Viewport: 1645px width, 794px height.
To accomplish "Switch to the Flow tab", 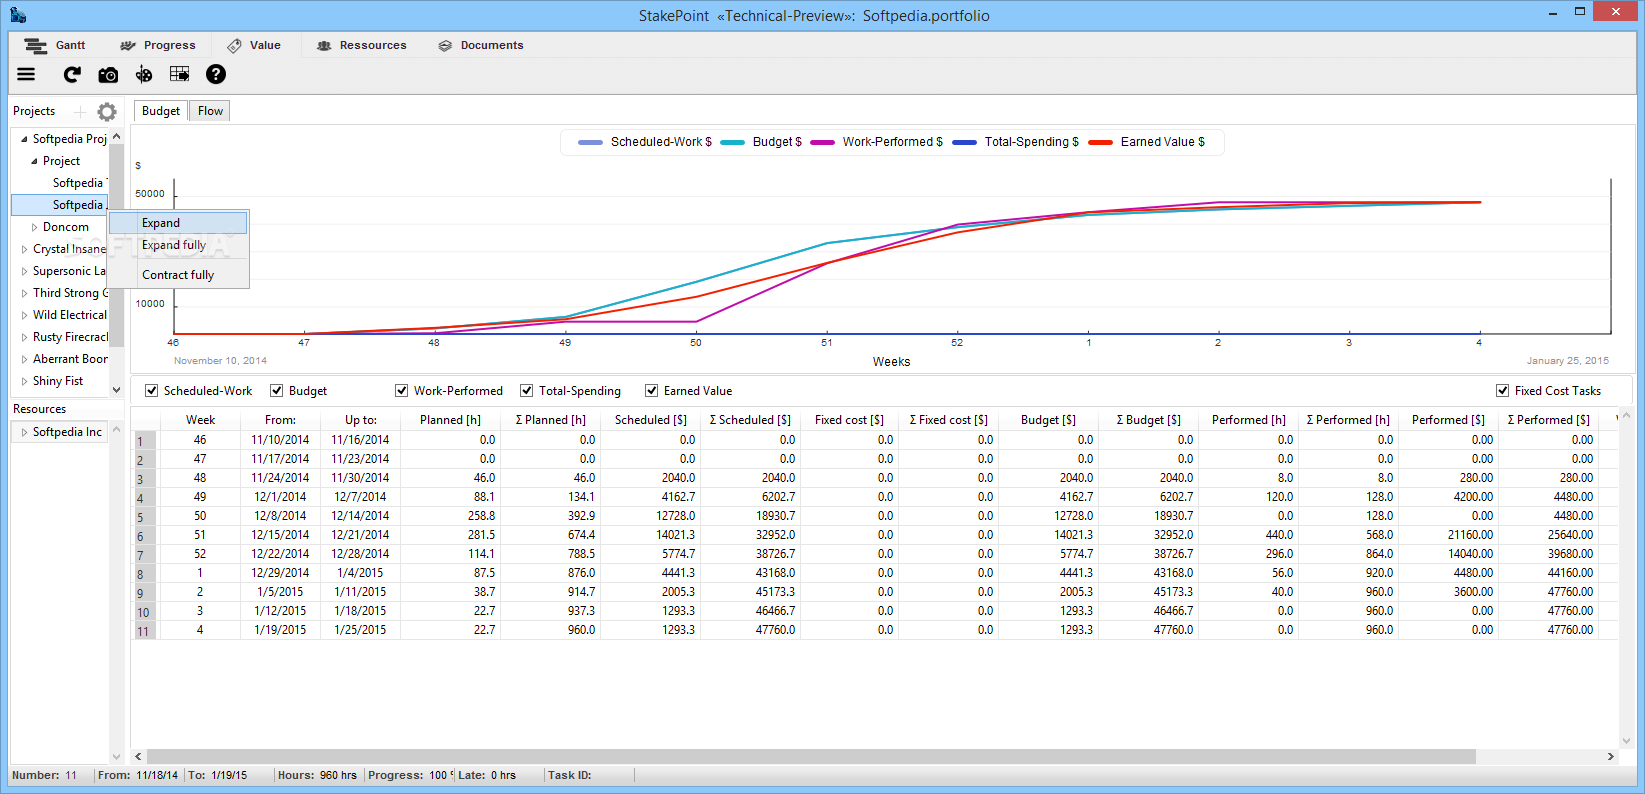I will [210, 111].
